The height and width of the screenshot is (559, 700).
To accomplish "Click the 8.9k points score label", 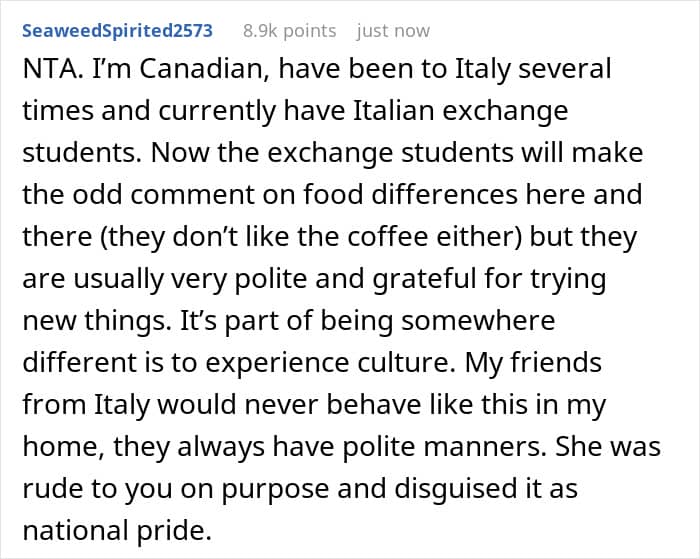I will coord(290,31).
